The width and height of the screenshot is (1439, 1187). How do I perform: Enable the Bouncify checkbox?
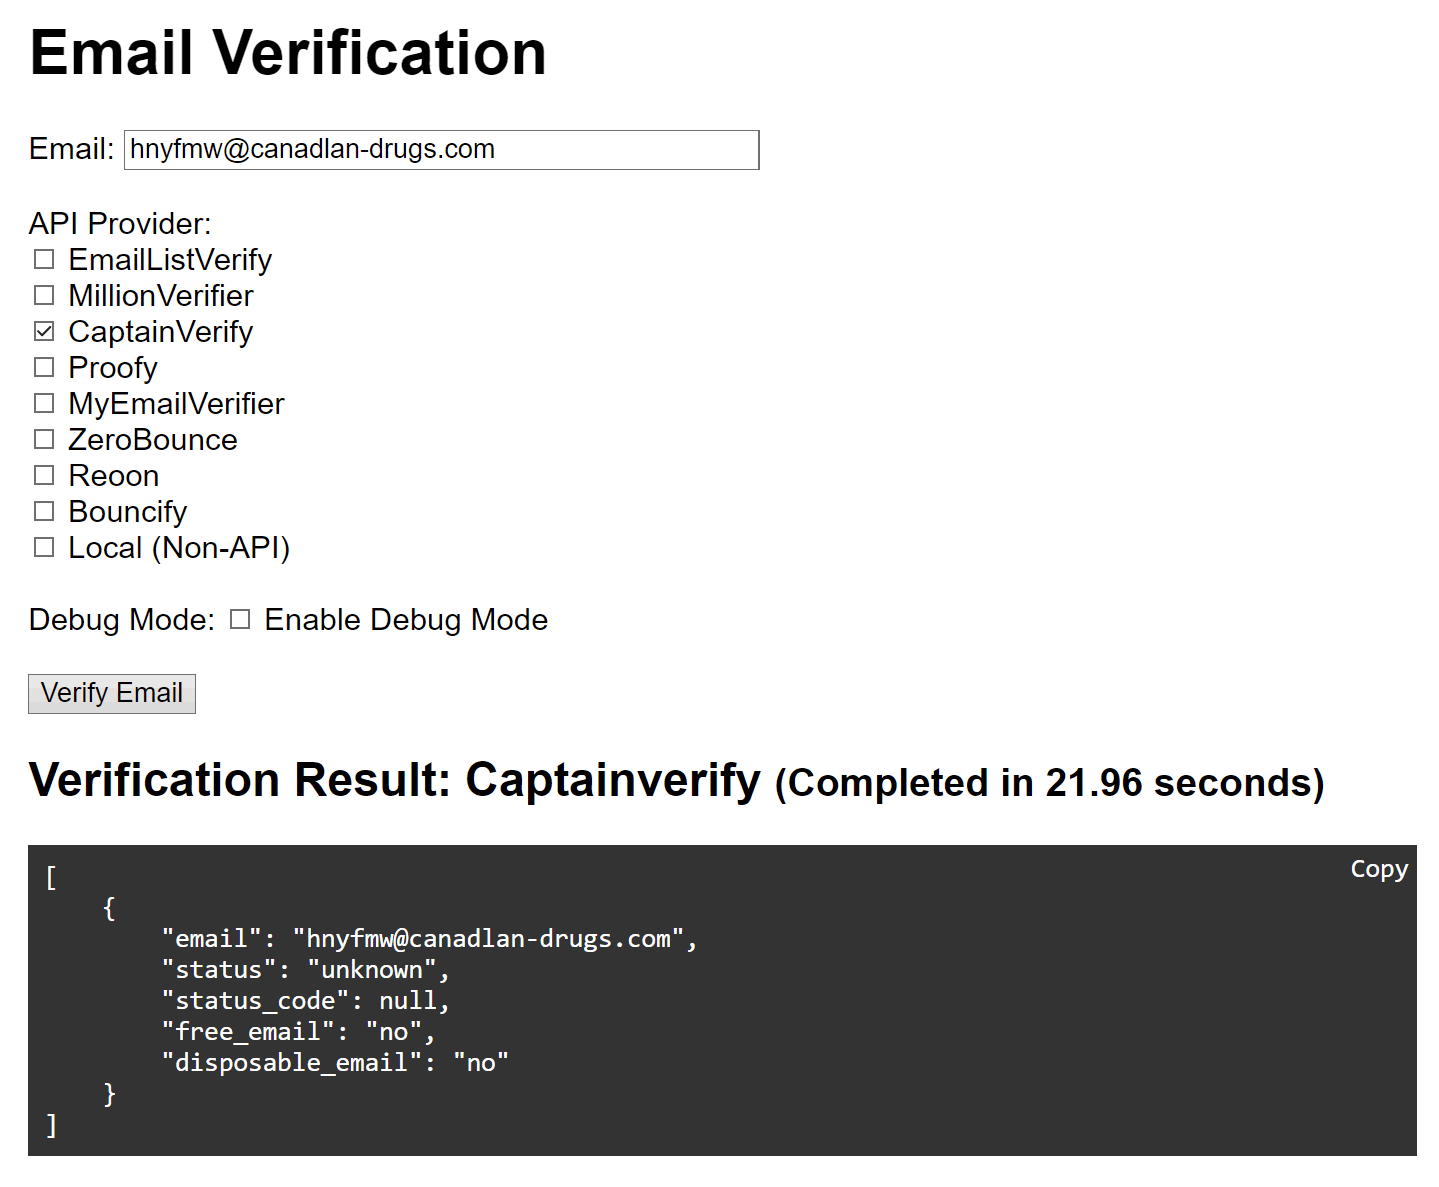pos(44,512)
